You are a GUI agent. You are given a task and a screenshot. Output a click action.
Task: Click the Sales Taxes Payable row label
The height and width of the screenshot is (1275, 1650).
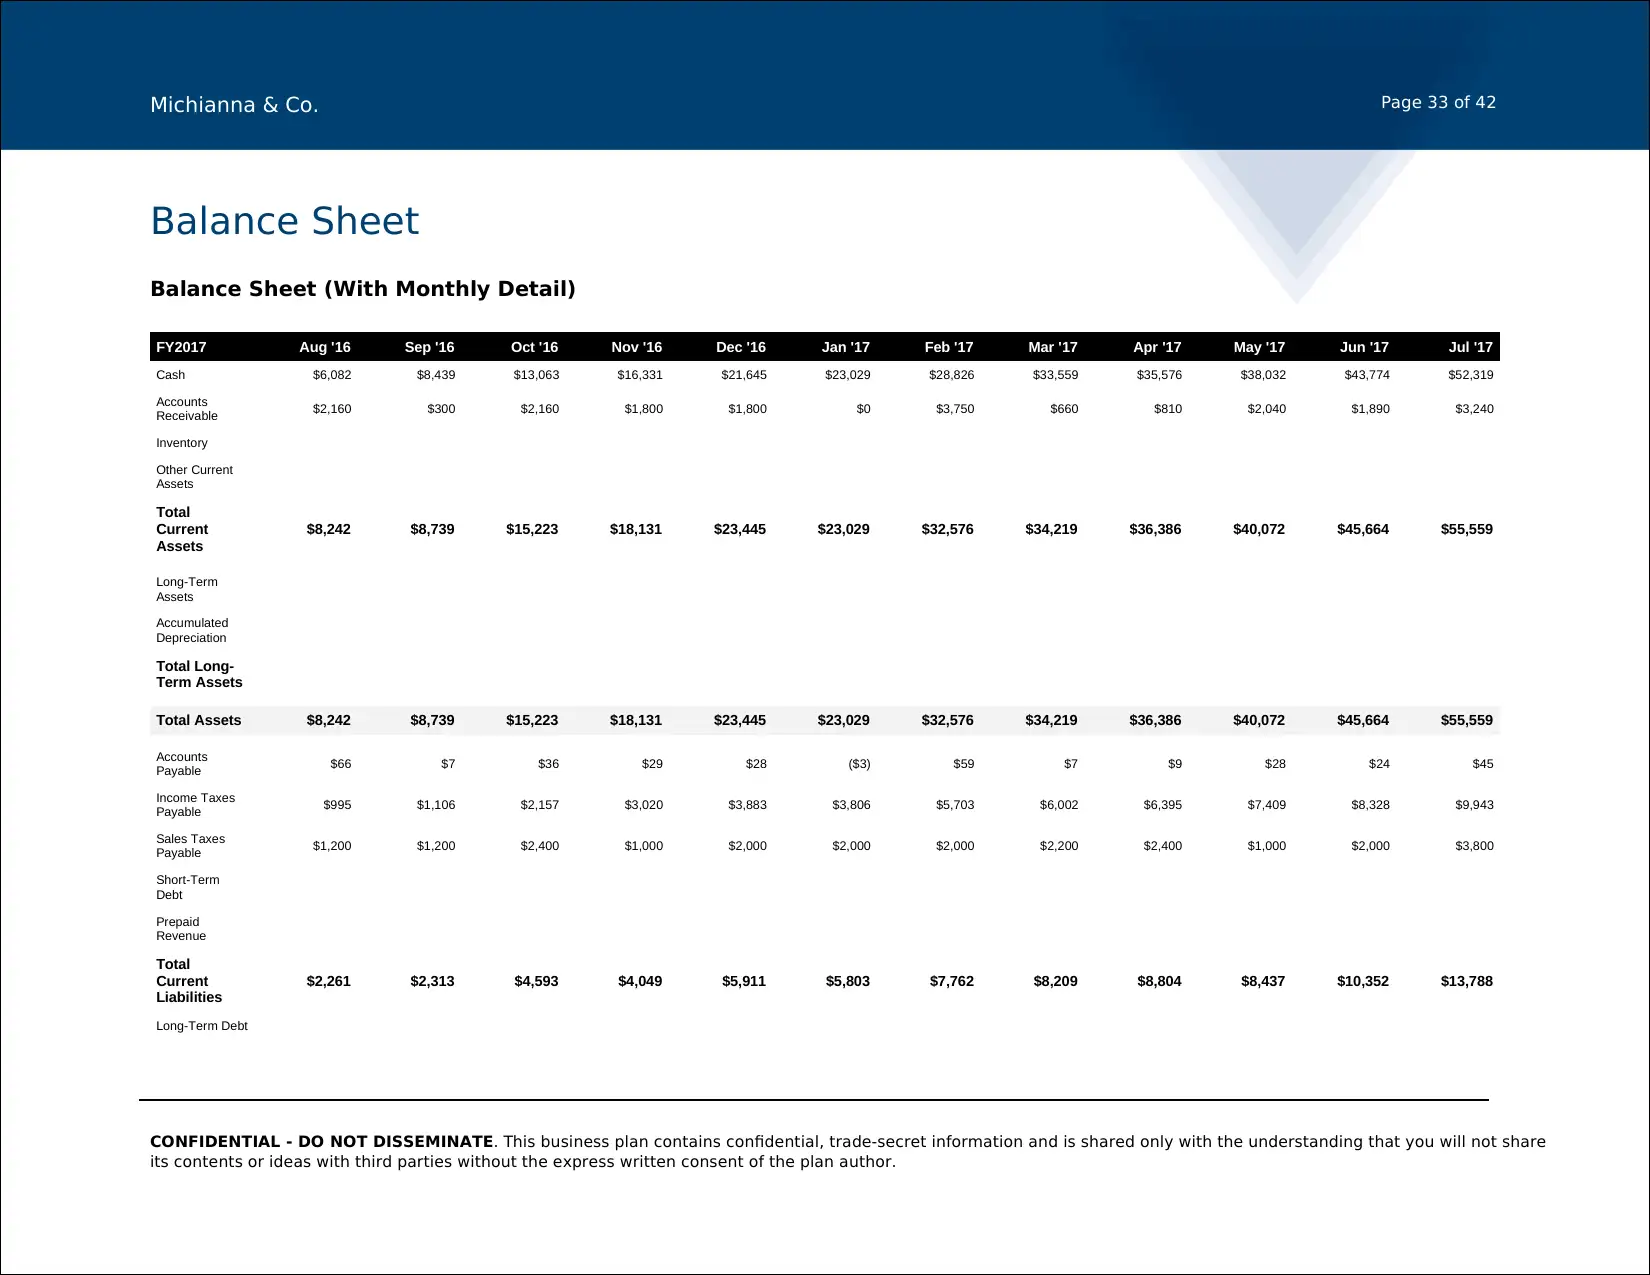190,846
